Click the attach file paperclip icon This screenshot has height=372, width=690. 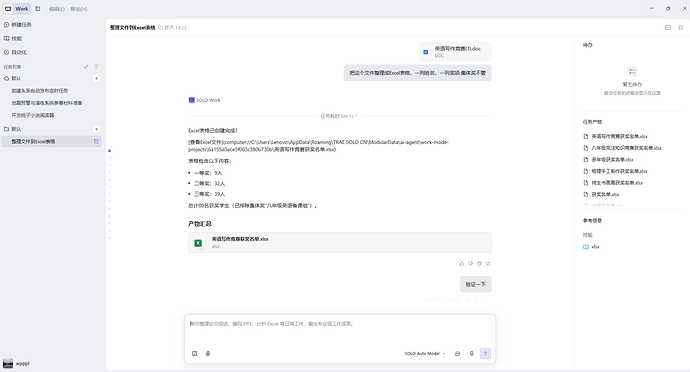(x=208, y=354)
